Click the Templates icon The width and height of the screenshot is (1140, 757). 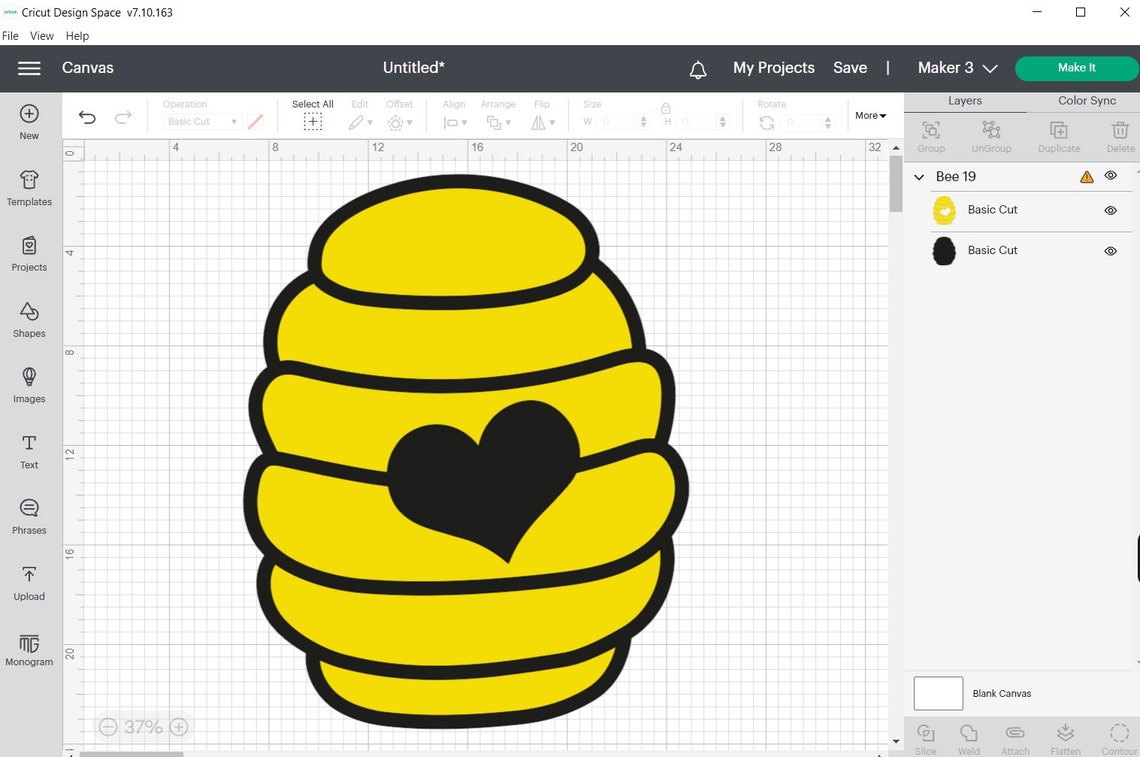pyautogui.click(x=28, y=188)
